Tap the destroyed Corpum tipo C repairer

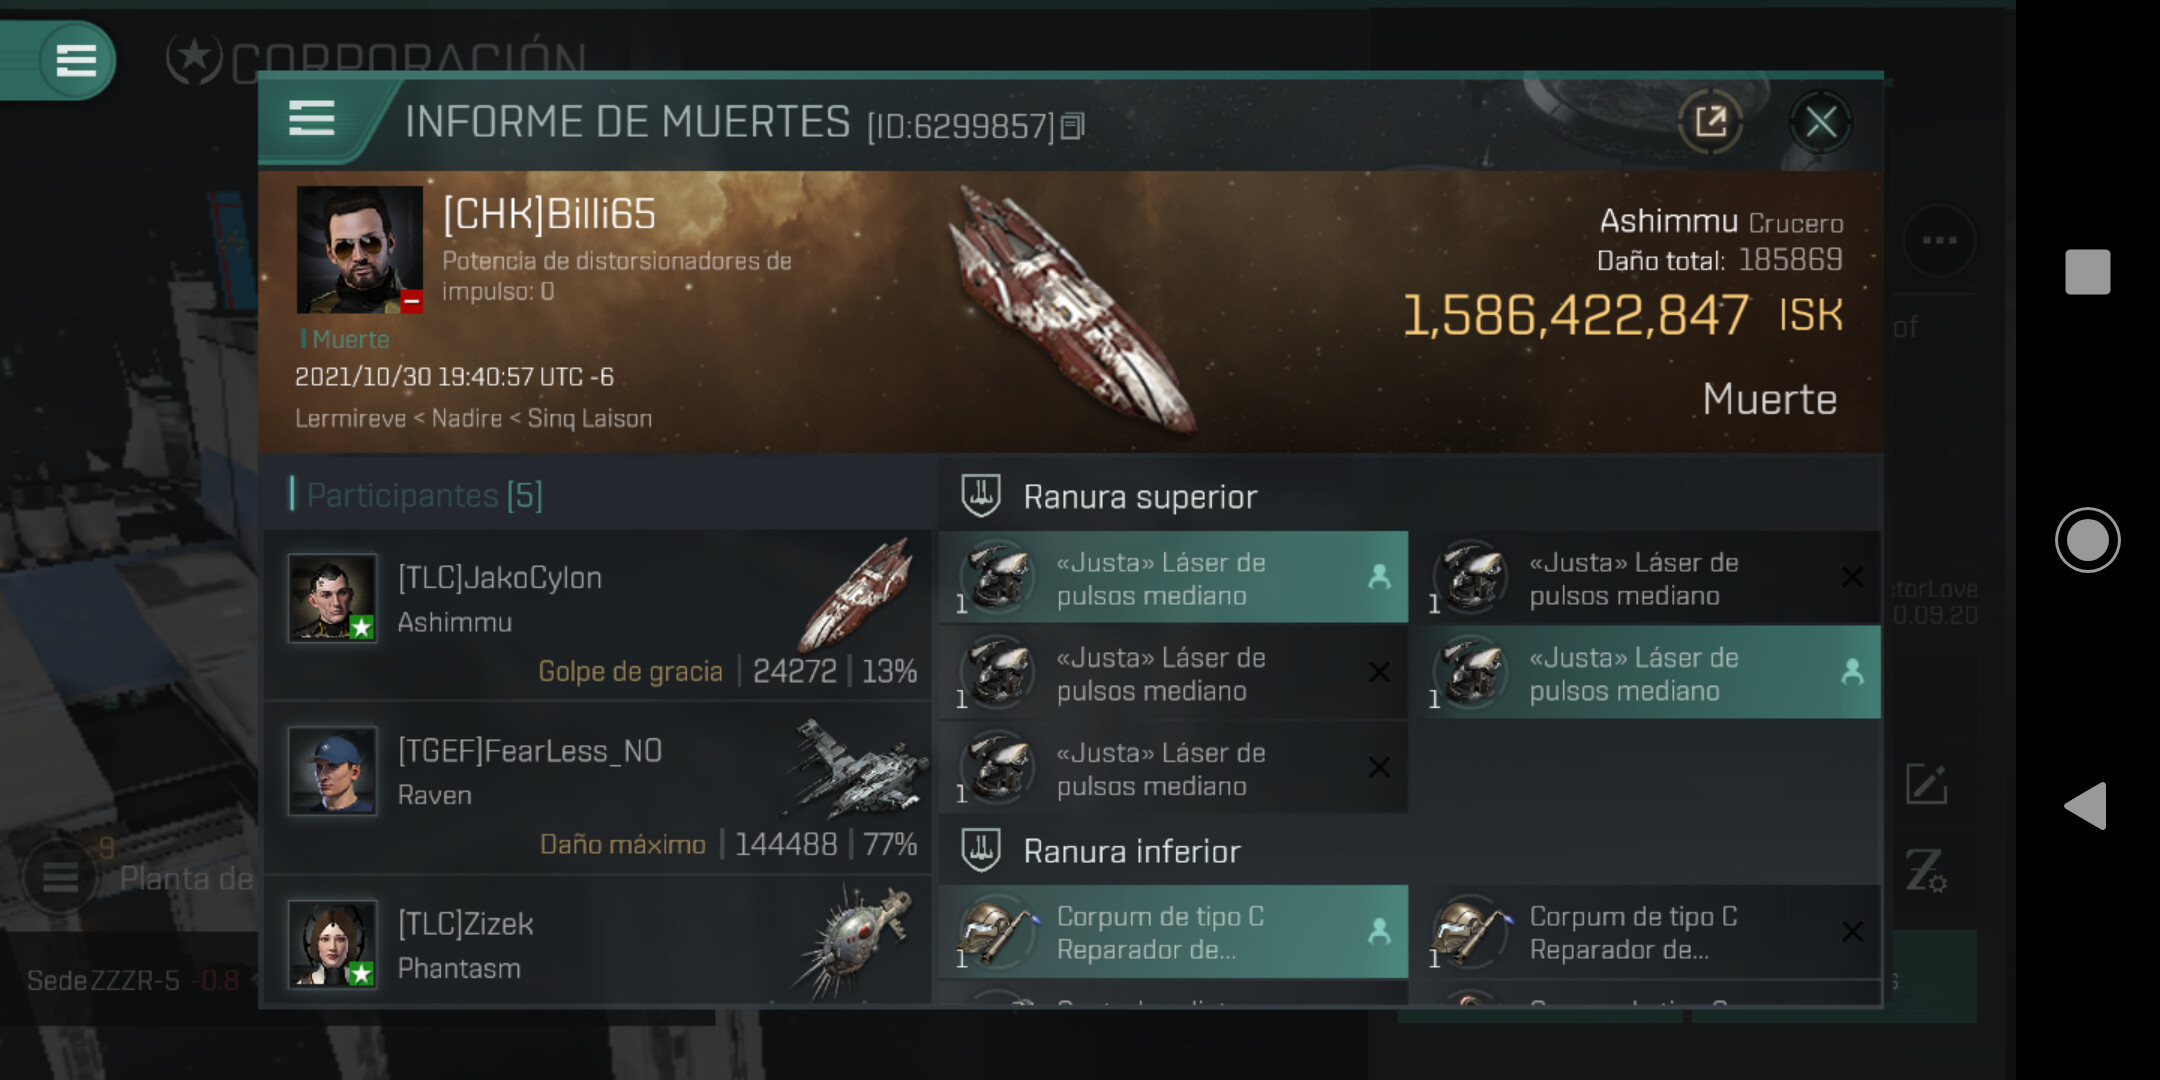pos(1651,932)
